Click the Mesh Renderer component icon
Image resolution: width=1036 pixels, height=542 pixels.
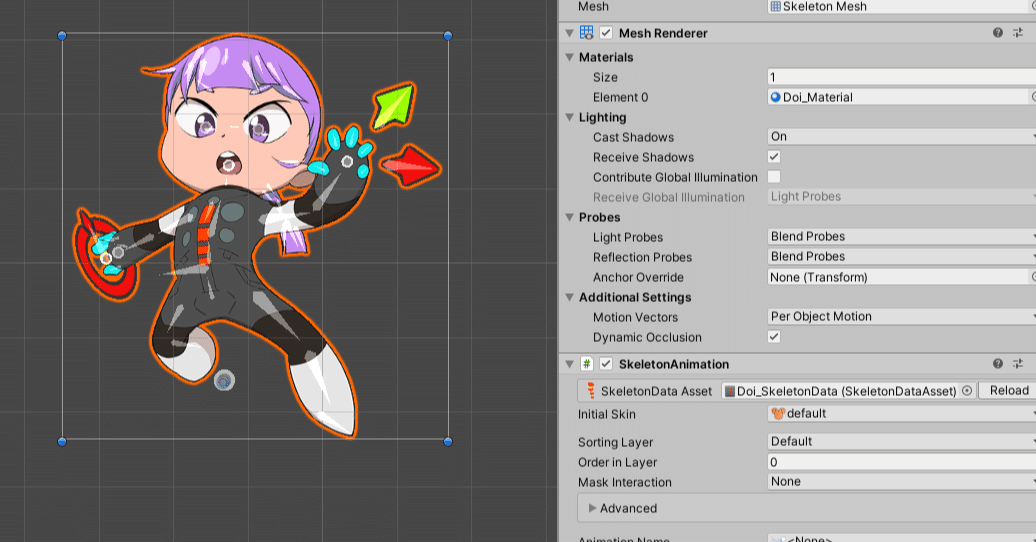coord(587,32)
